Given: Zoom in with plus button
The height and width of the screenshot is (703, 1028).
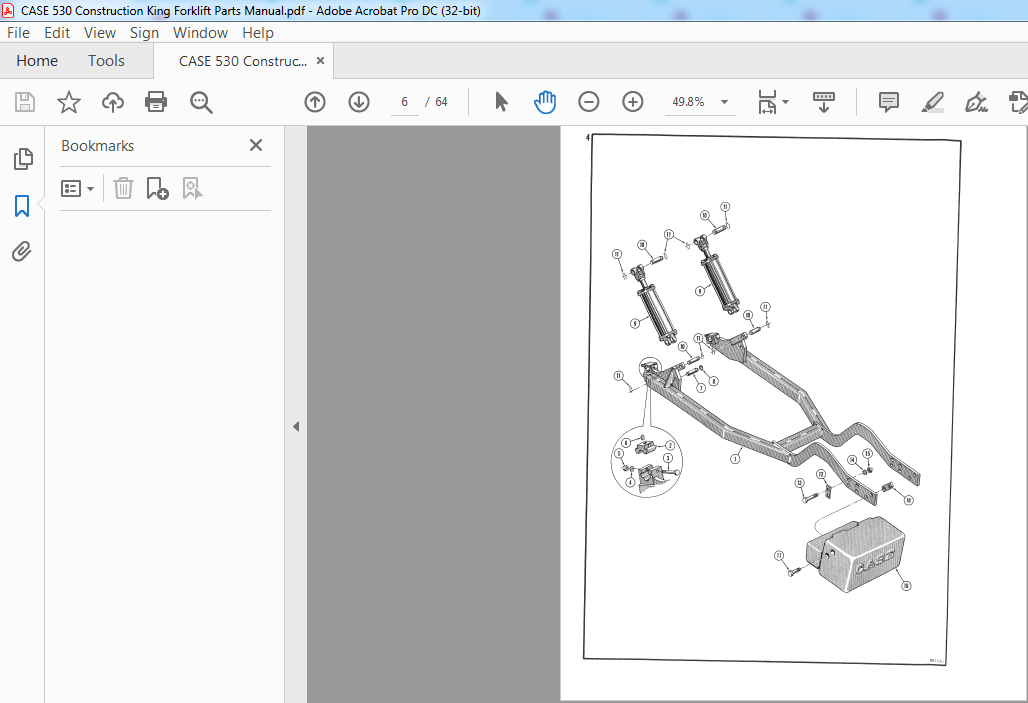Looking at the screenshot, I should pos(633,102).
